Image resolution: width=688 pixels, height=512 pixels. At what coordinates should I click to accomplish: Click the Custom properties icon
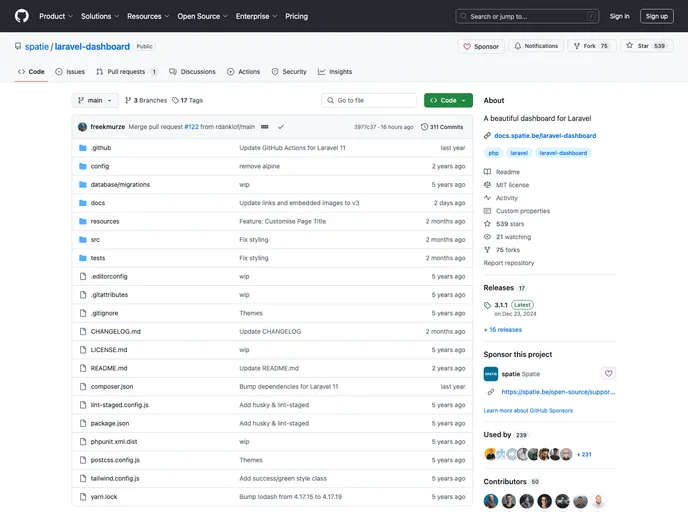[x=487, y=211]
